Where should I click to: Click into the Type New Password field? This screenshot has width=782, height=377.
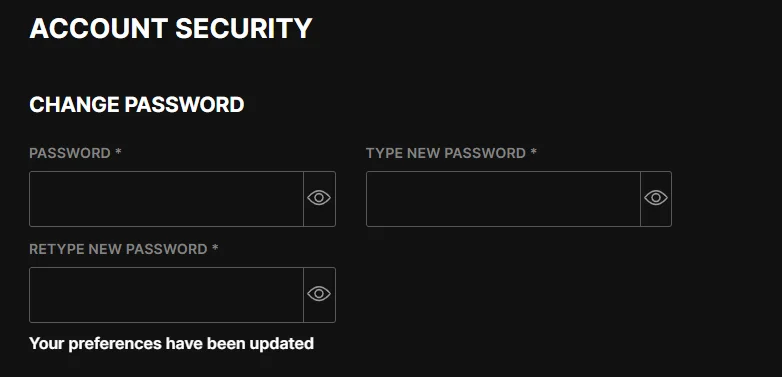[503, 199]
